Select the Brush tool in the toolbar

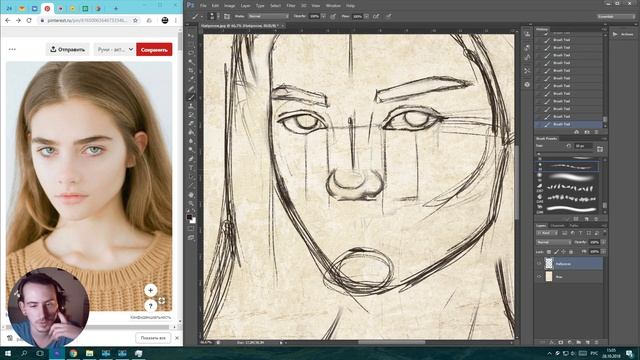click(191, 97)
